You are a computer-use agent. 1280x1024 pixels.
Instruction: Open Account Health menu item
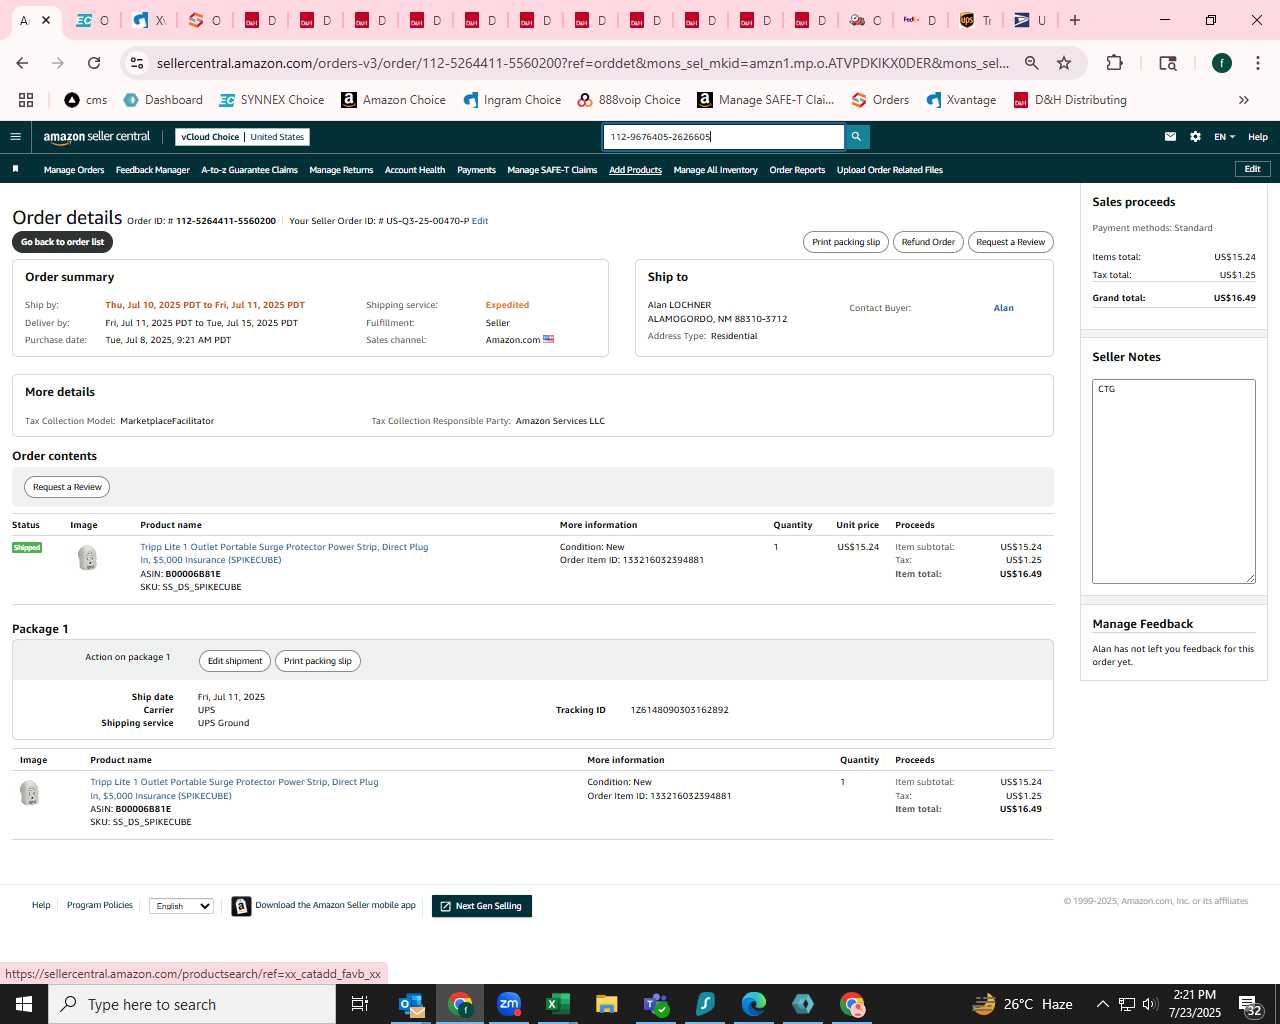coord(415,170)
